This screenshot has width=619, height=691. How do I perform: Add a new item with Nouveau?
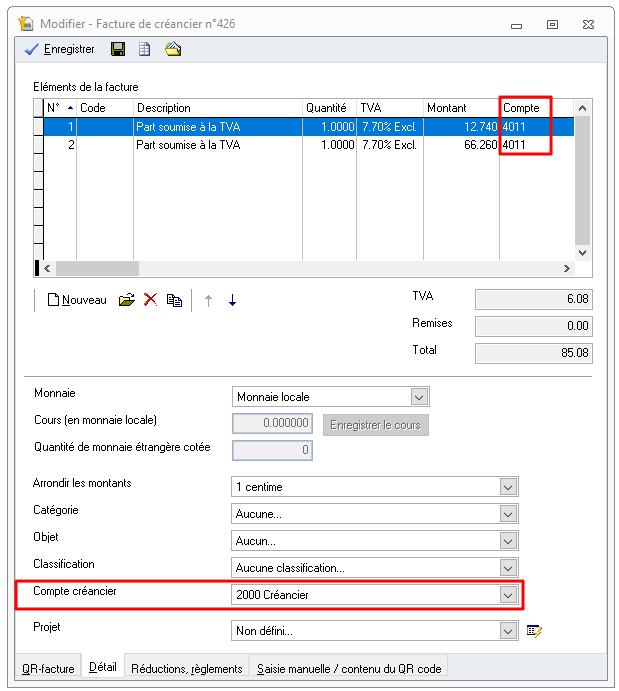pyautogui.click(x=76, y=300)
